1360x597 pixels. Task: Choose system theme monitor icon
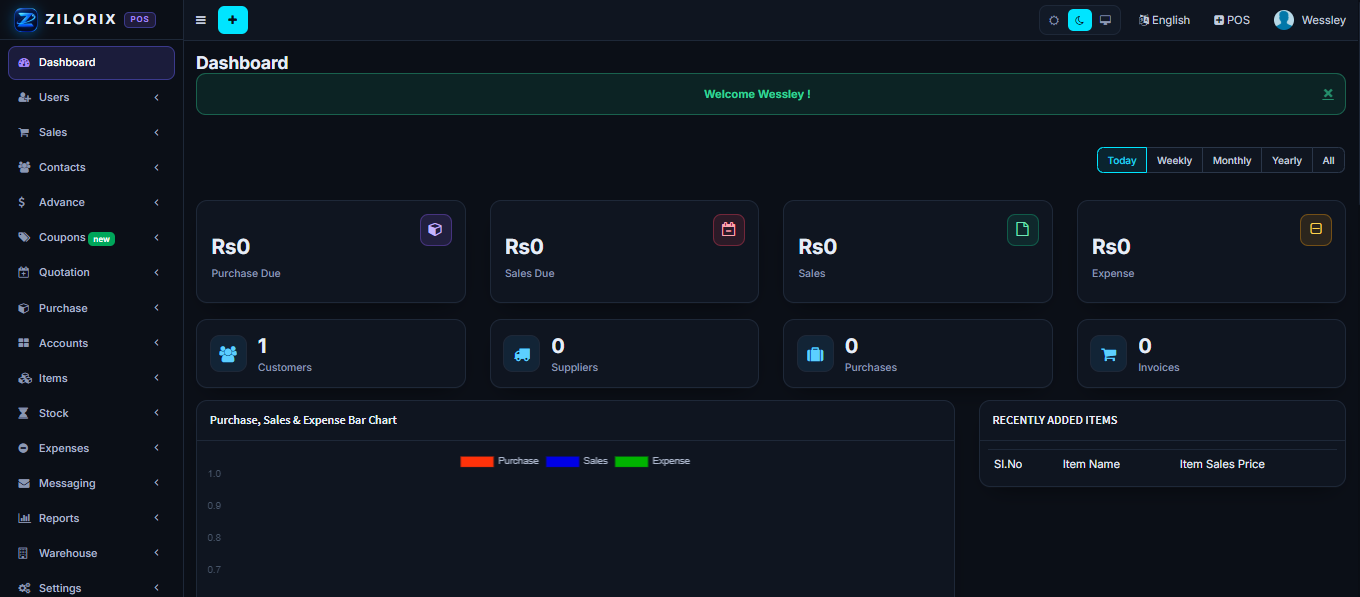(1105, 20)
